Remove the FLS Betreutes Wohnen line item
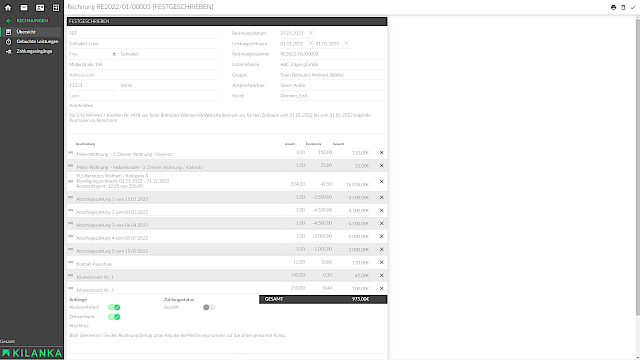 tap(382, 182)
